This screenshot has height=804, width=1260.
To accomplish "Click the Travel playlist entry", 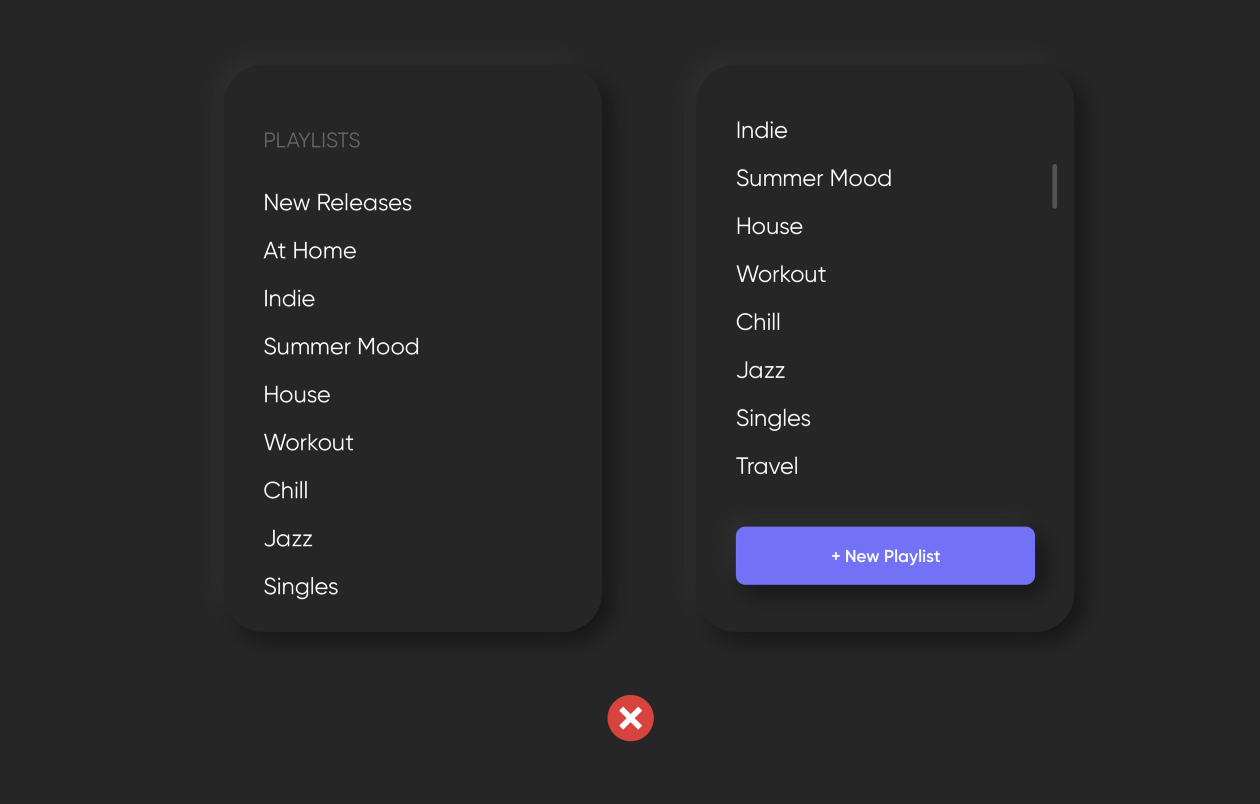I will pyautogui.click(x=767, y=466).
